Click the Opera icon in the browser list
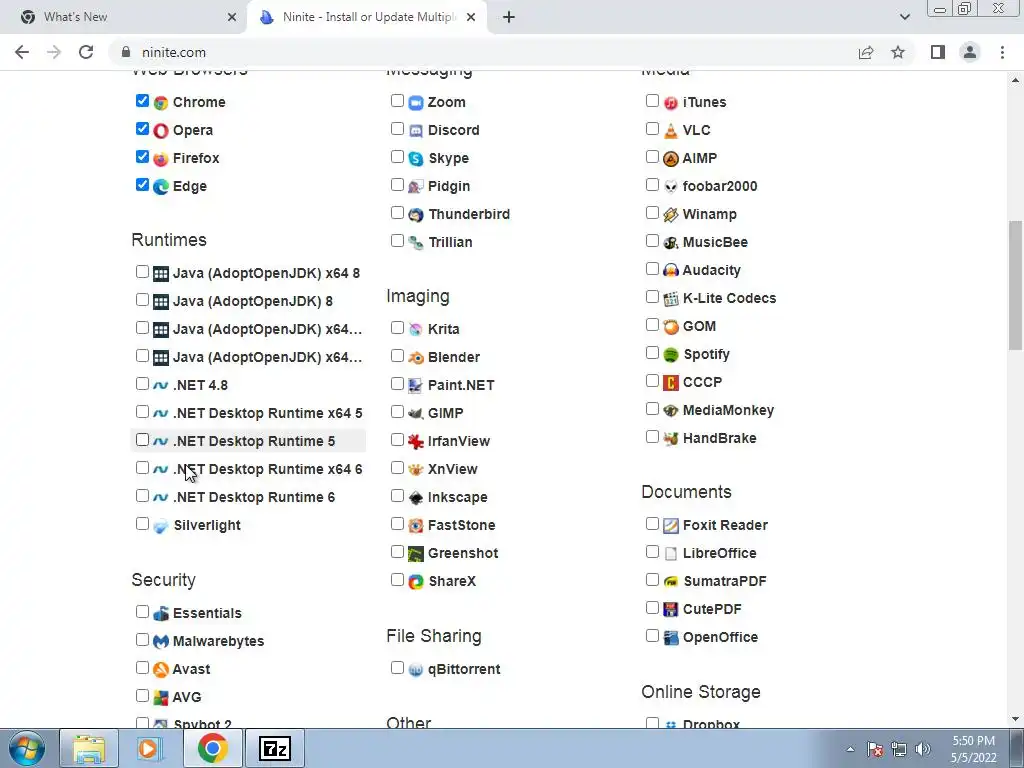 [x=161, y=131]
